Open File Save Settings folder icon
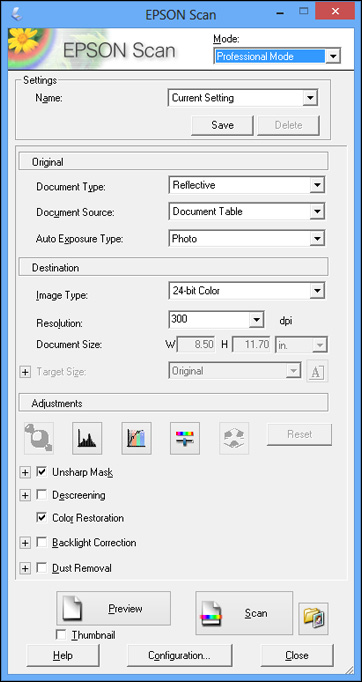362x682 pixels. click(x=313, y=618)
